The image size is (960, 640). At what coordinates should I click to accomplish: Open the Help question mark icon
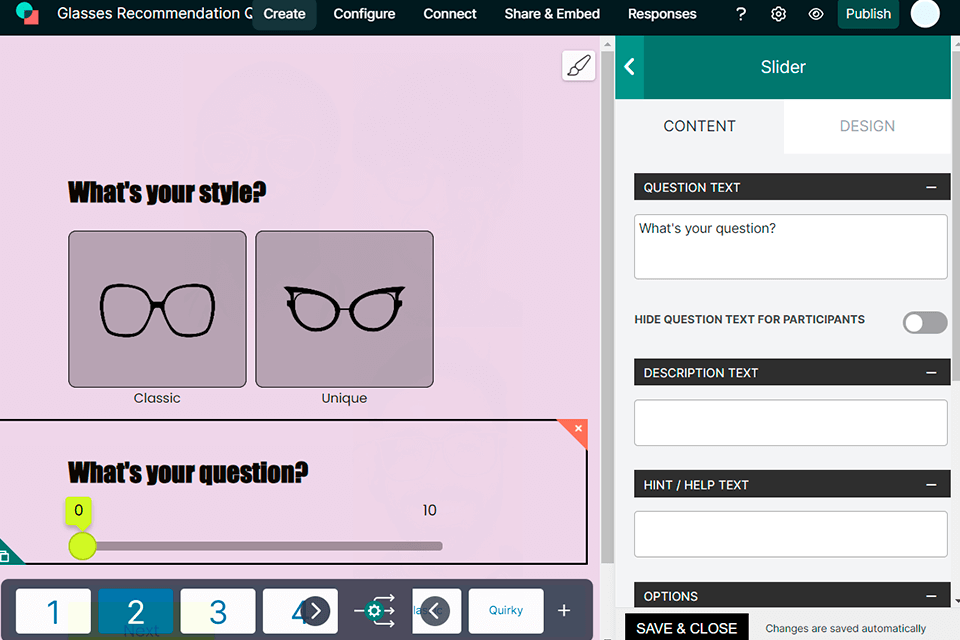[741, 13]
